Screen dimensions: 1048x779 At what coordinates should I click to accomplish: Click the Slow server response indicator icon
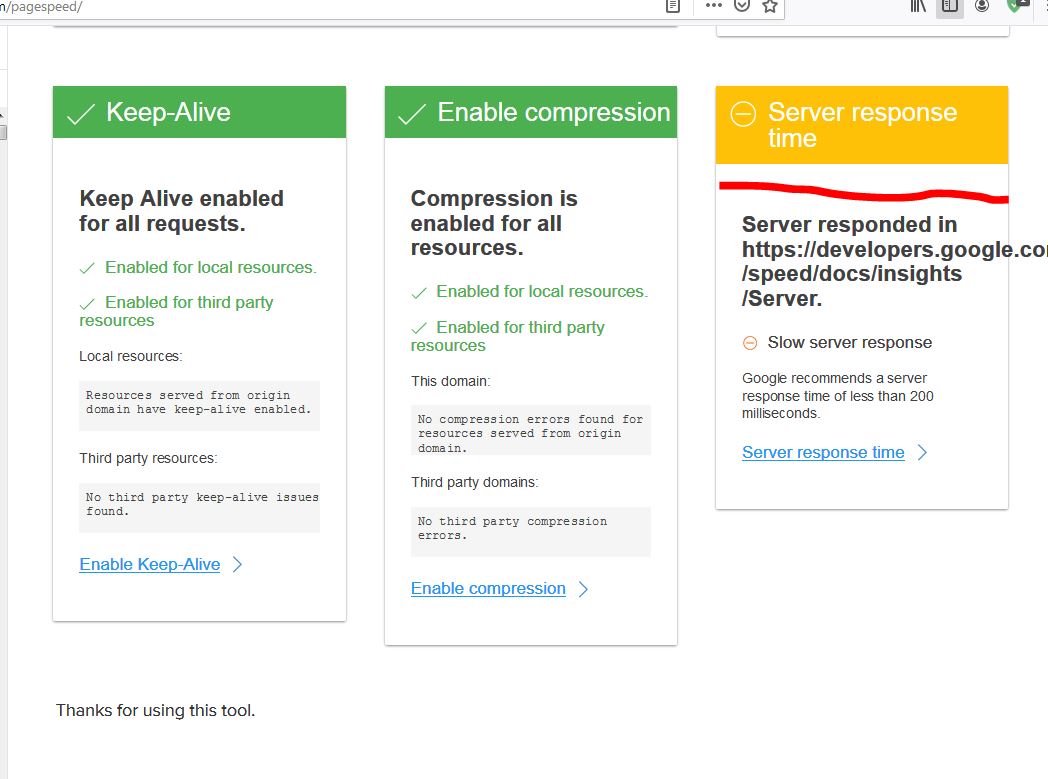(750, 343)
